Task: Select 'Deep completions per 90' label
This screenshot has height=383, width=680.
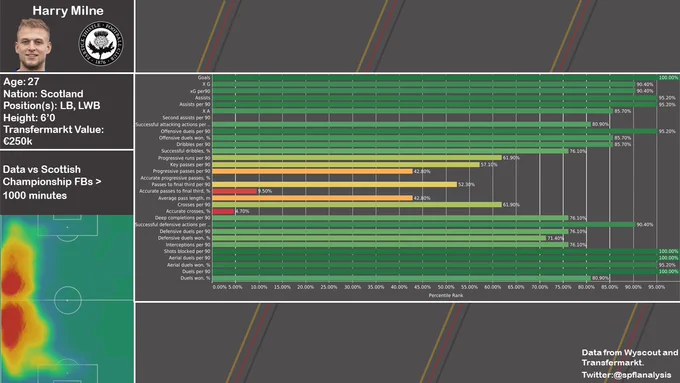Action: coord(183,218)
